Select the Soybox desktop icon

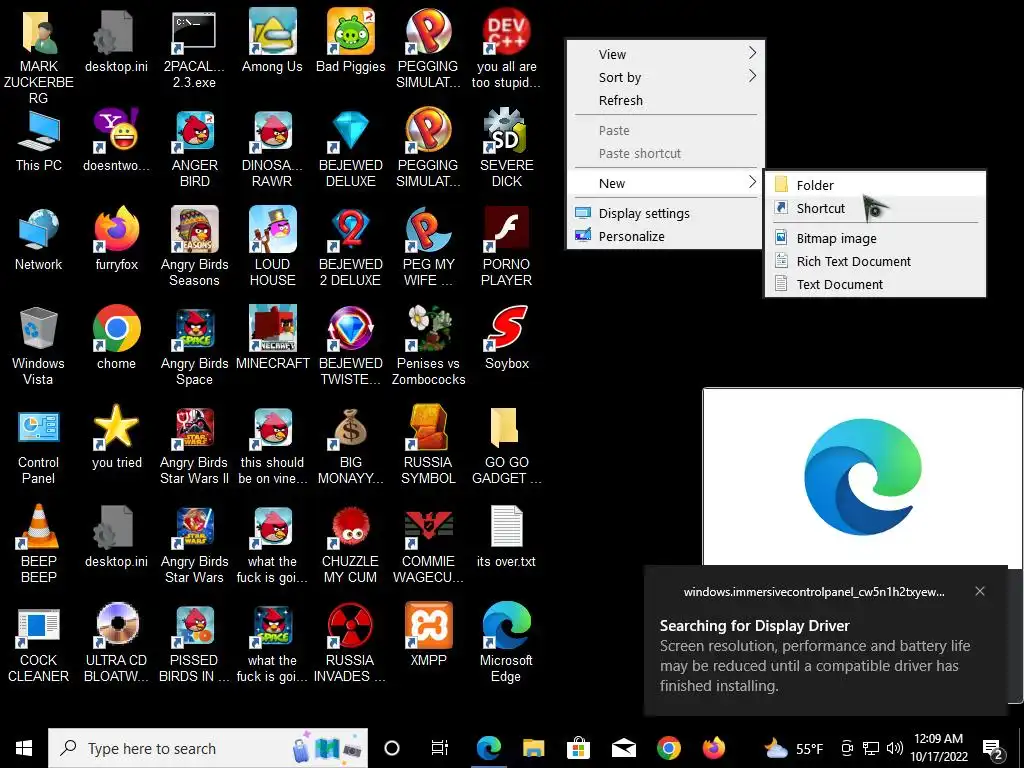click(x=507, y=338)
